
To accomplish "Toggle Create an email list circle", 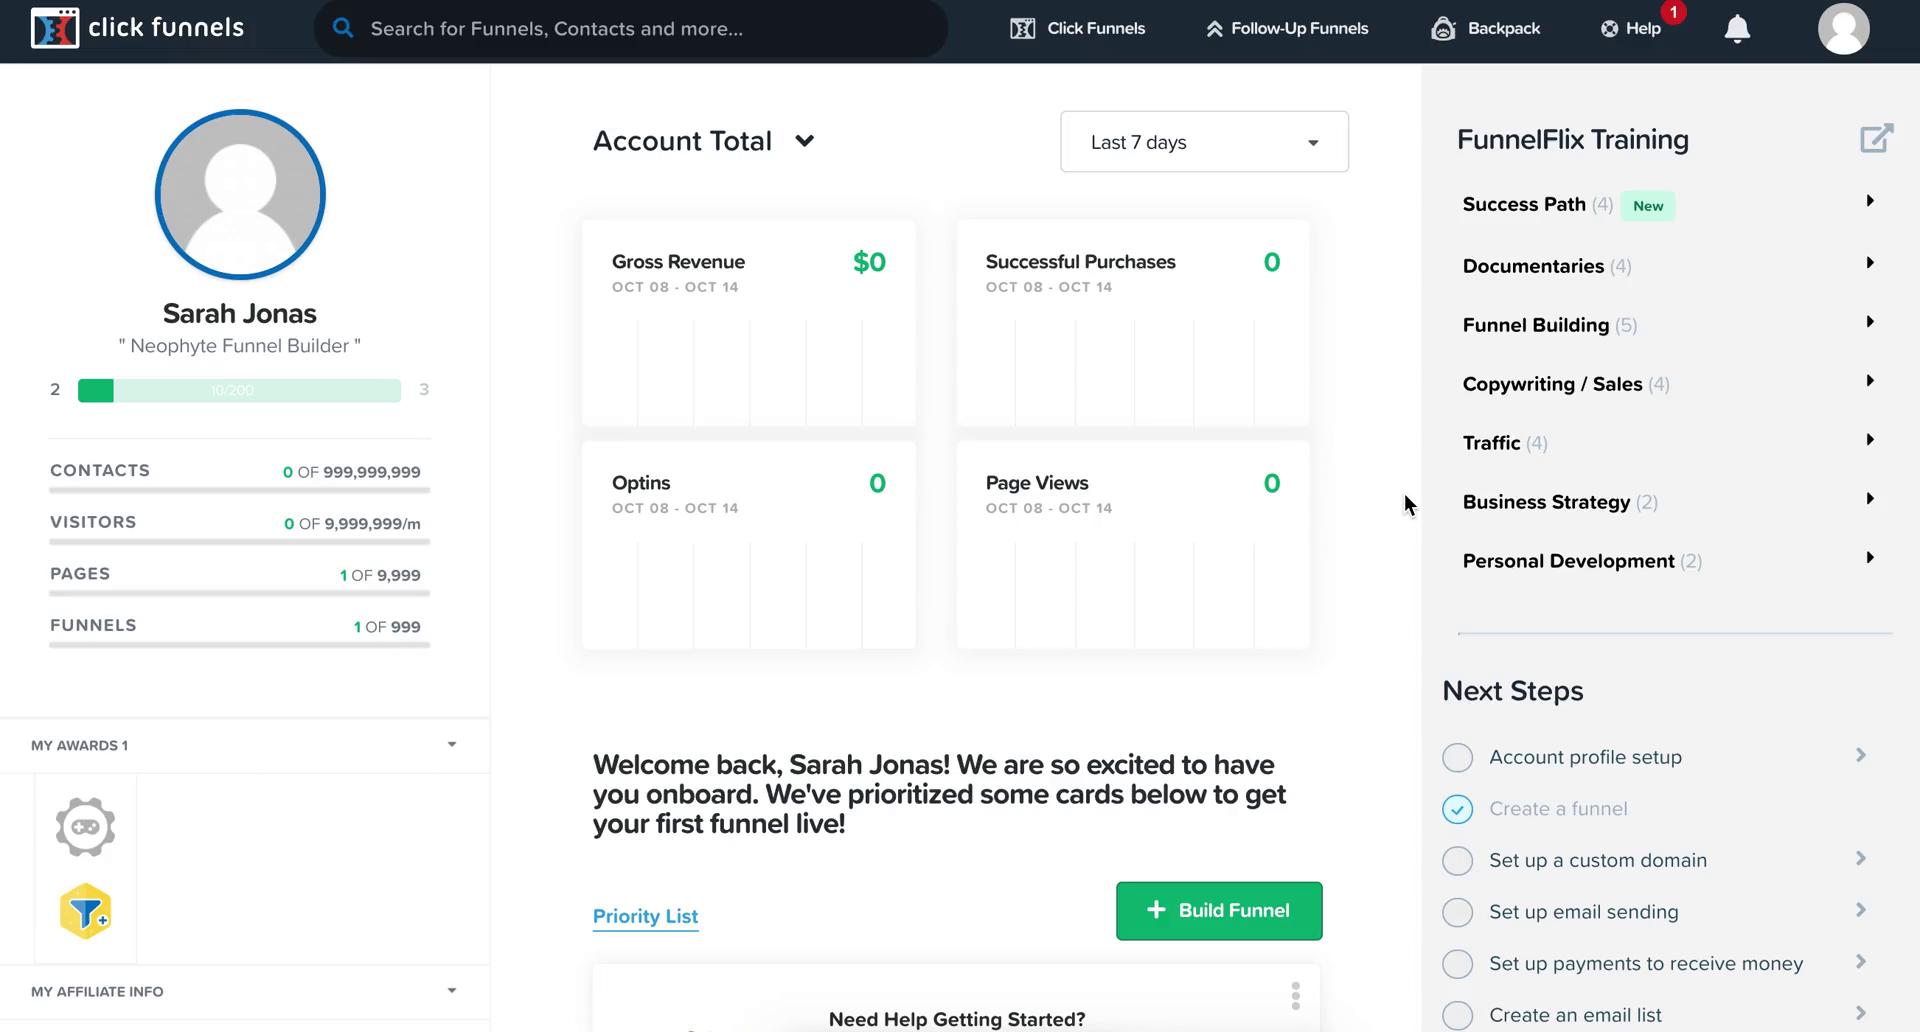I will coord(1457,1015).
